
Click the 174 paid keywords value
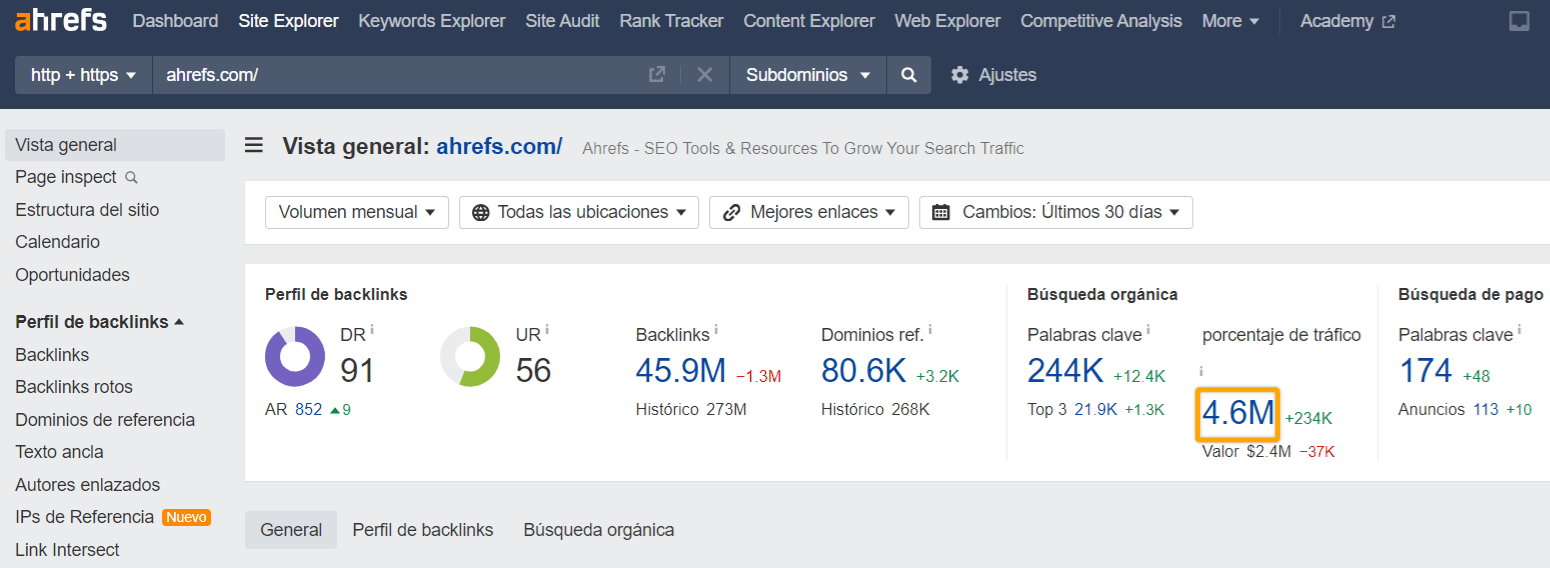click(1425, 371)
